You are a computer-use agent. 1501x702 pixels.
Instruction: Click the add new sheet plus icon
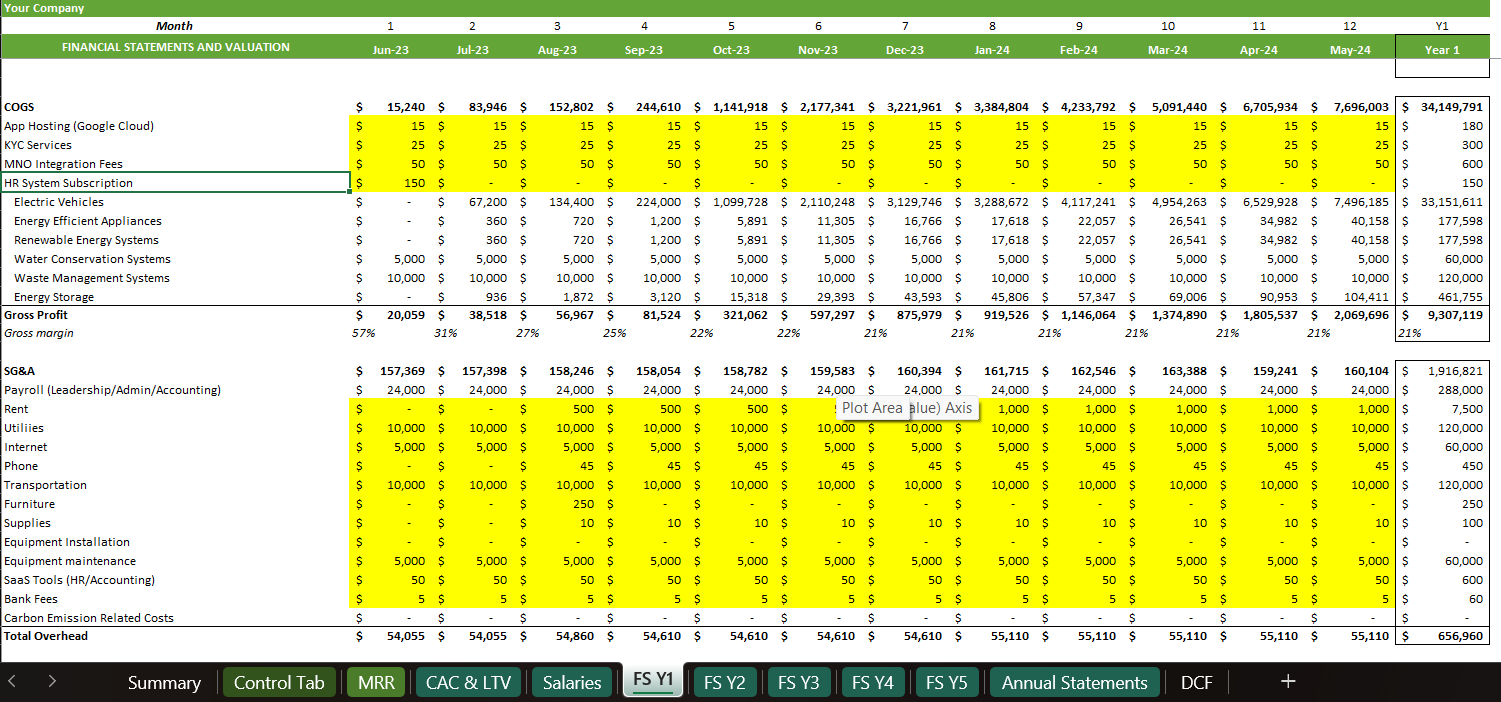click(x=1288, y=682)
